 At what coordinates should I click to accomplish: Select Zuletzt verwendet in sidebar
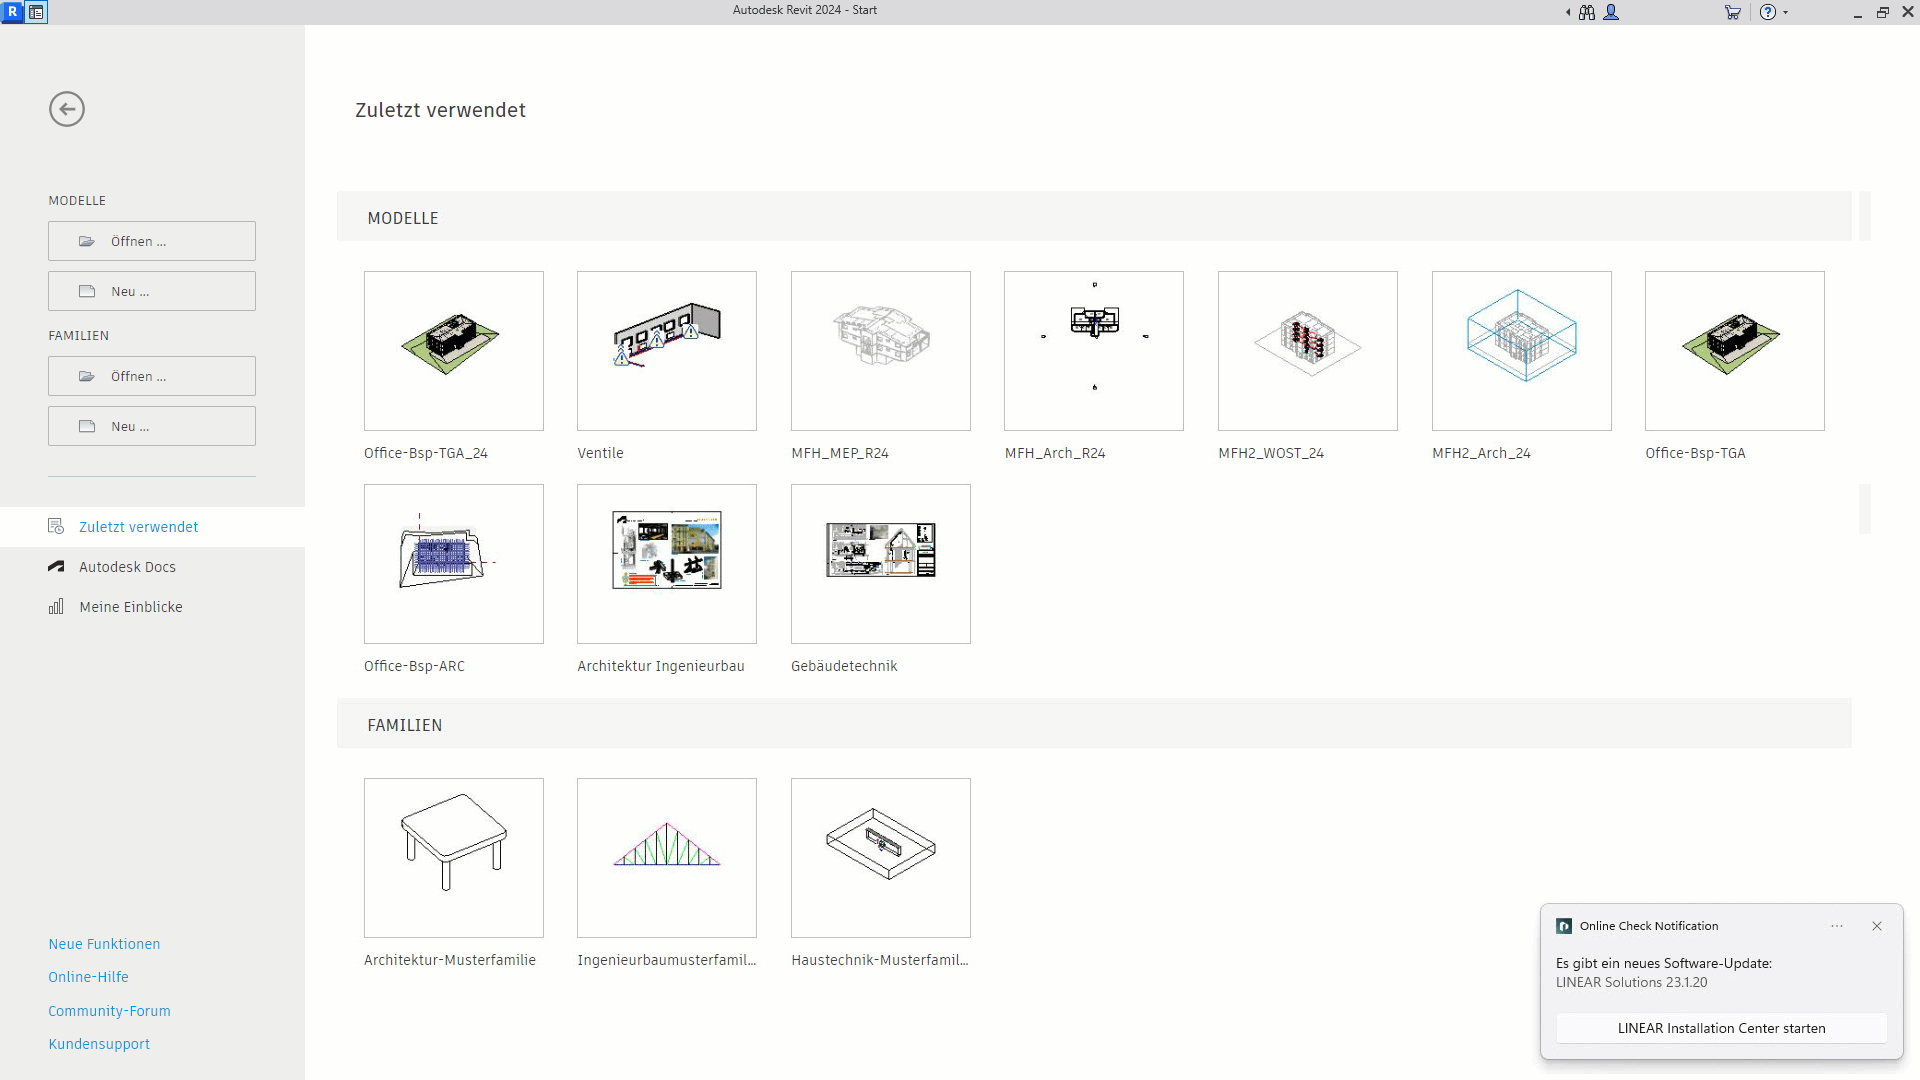point(152,527)
